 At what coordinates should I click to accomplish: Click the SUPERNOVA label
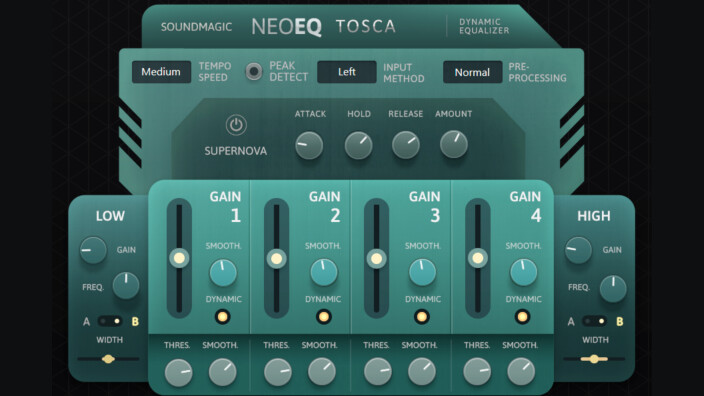236,151
